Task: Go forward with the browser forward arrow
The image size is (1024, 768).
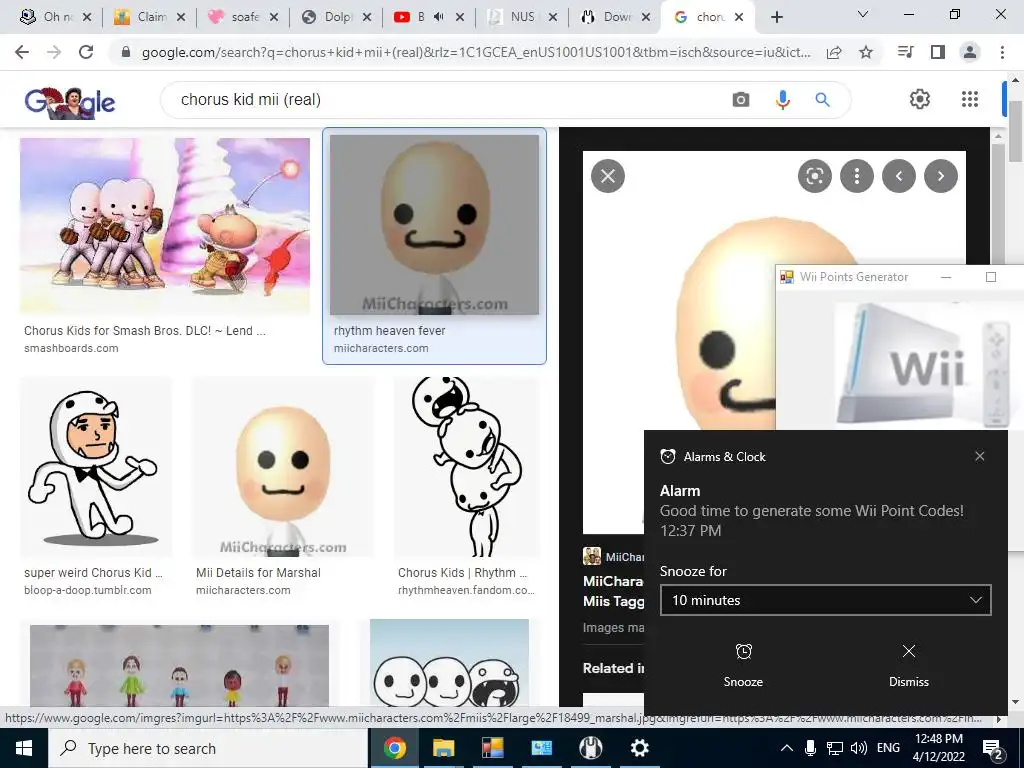Action: pos(54,52)
